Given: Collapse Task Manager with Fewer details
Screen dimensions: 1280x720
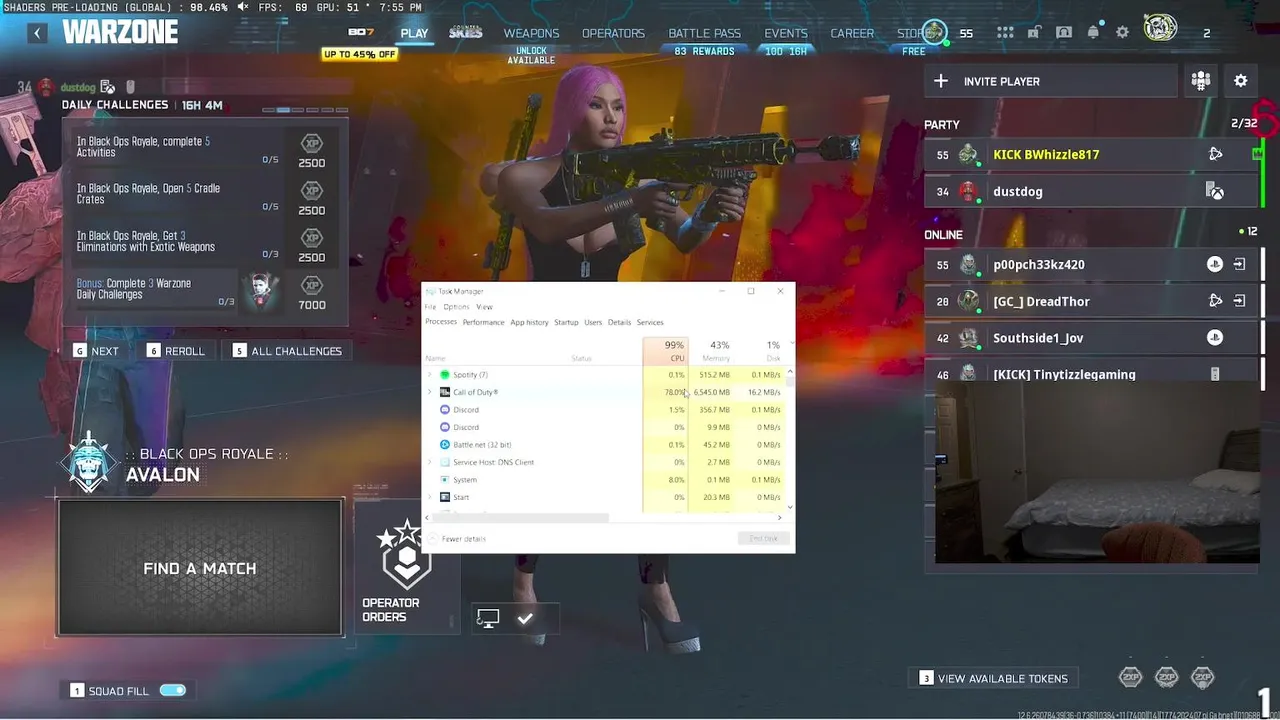Looking at the screenshot, I should 458,539.
